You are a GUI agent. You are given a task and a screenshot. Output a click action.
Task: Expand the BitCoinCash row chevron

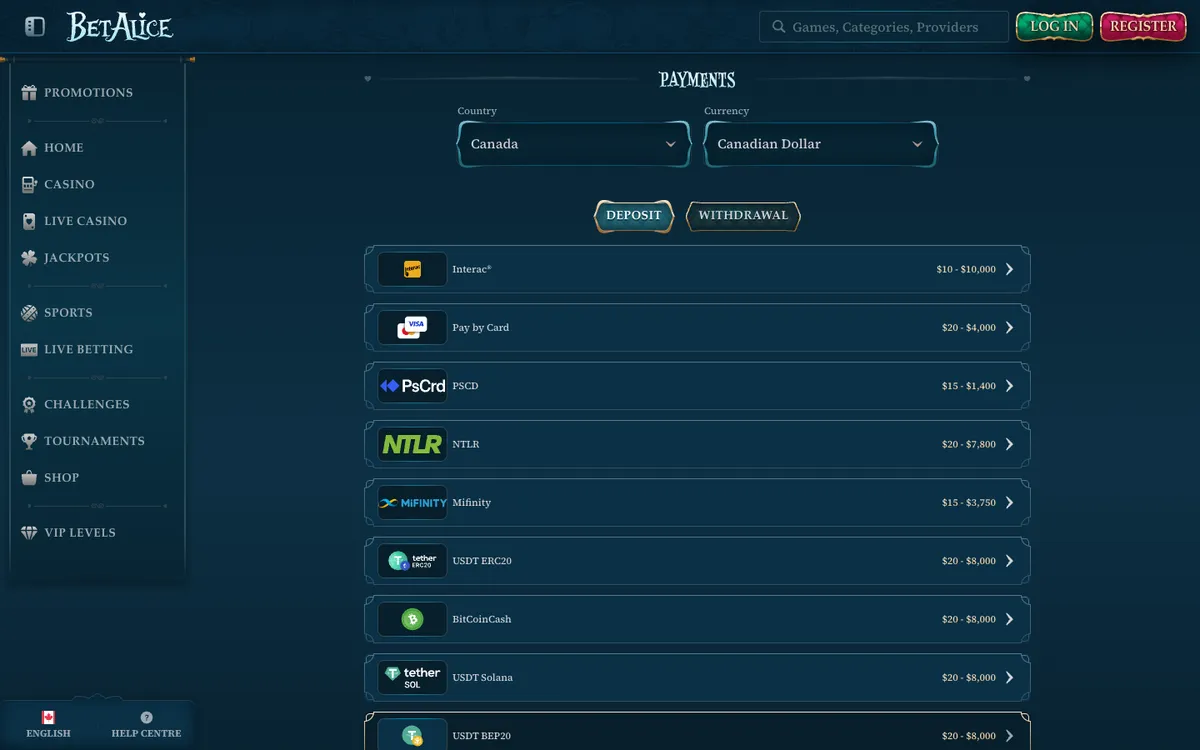[1010, 619]
